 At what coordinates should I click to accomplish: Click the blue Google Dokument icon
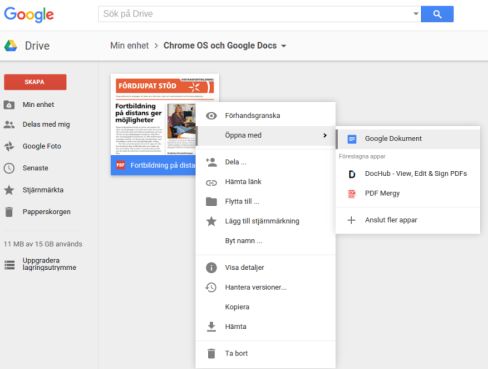[x=352, y=139]
